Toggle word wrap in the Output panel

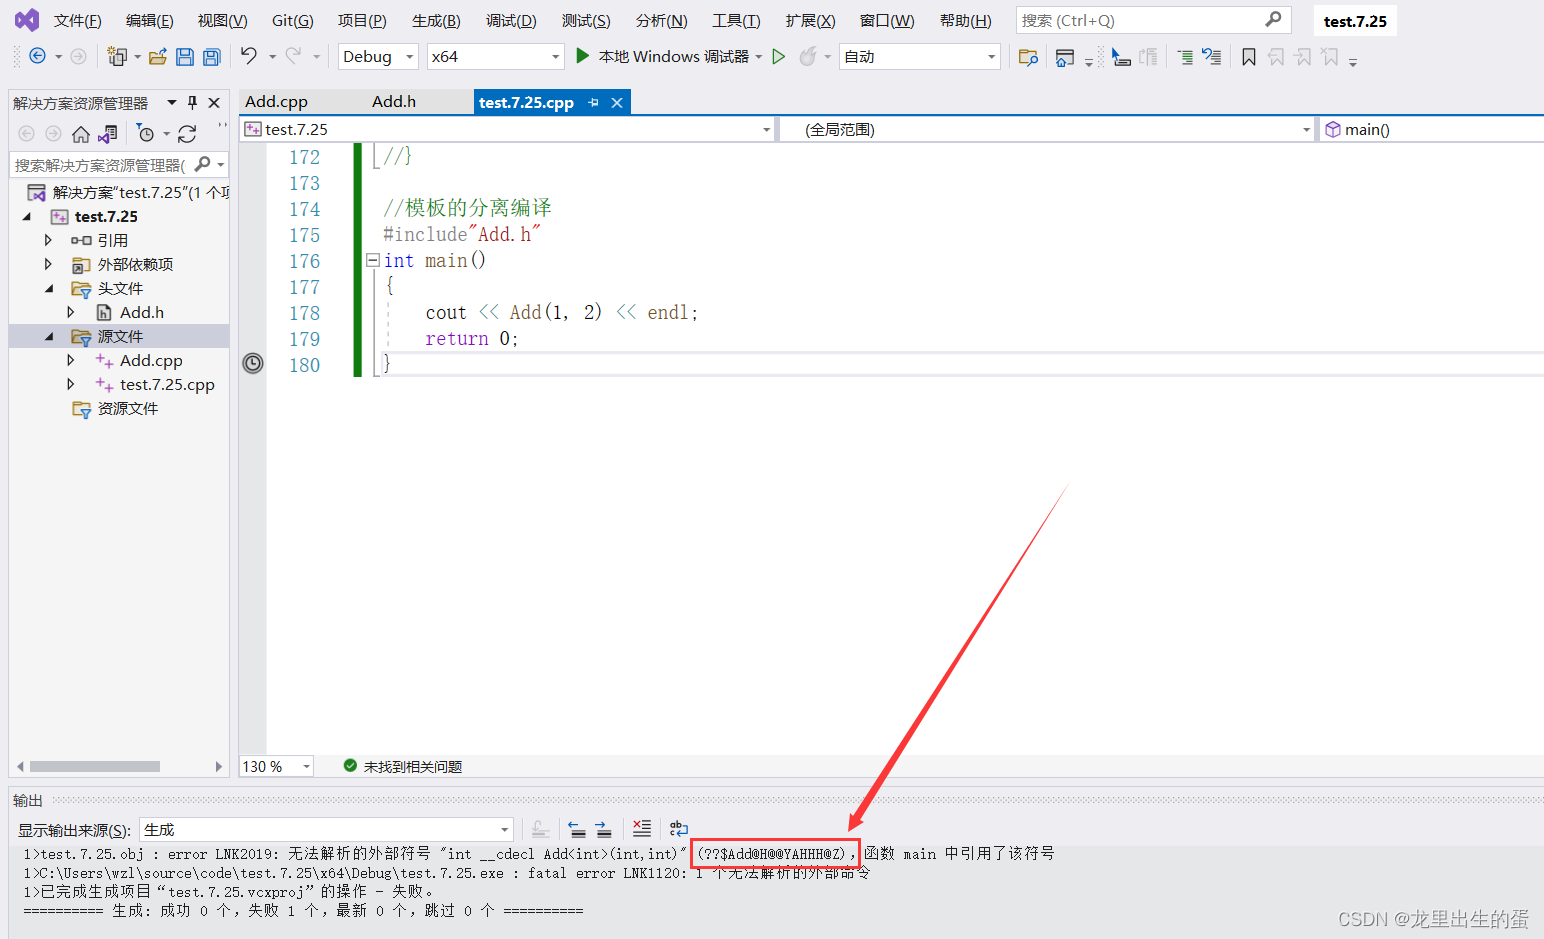[x=679, y=829]
